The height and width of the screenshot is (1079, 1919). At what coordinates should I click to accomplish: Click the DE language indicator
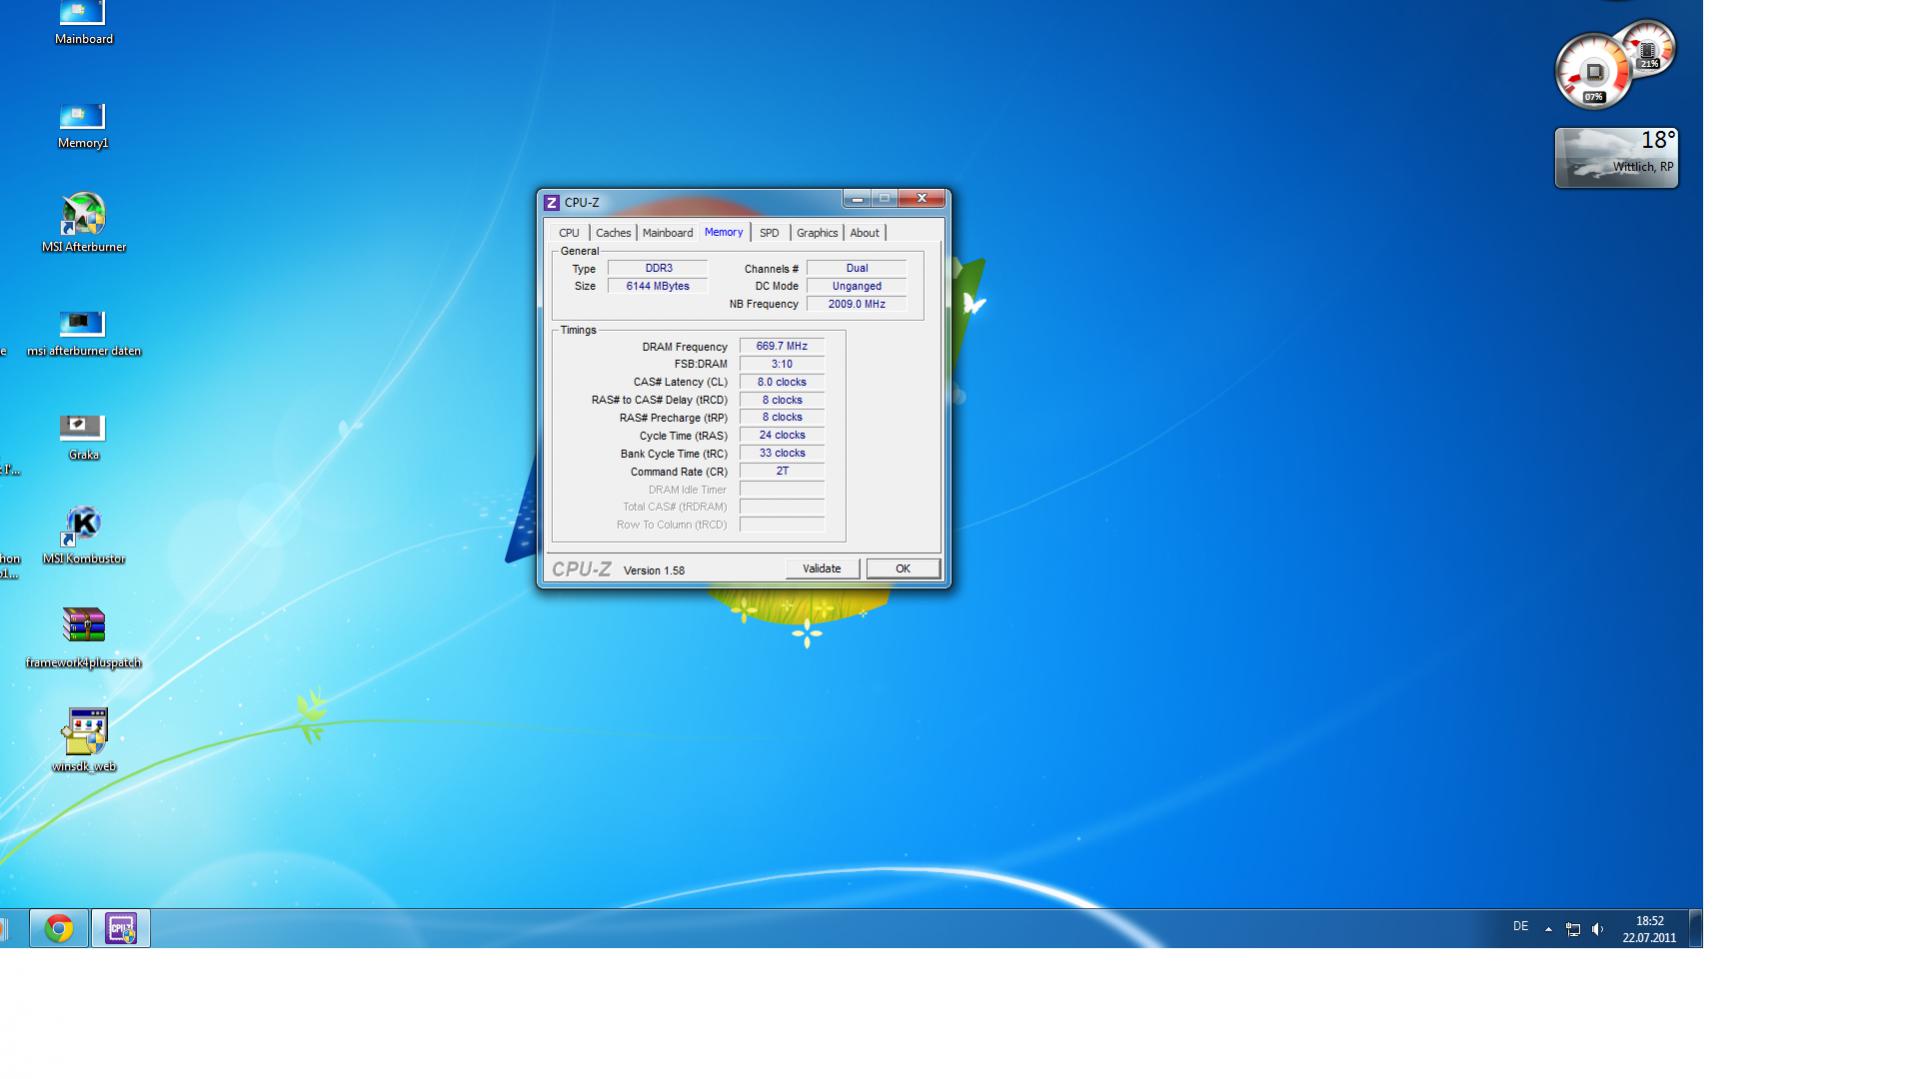pos(1520,927)
